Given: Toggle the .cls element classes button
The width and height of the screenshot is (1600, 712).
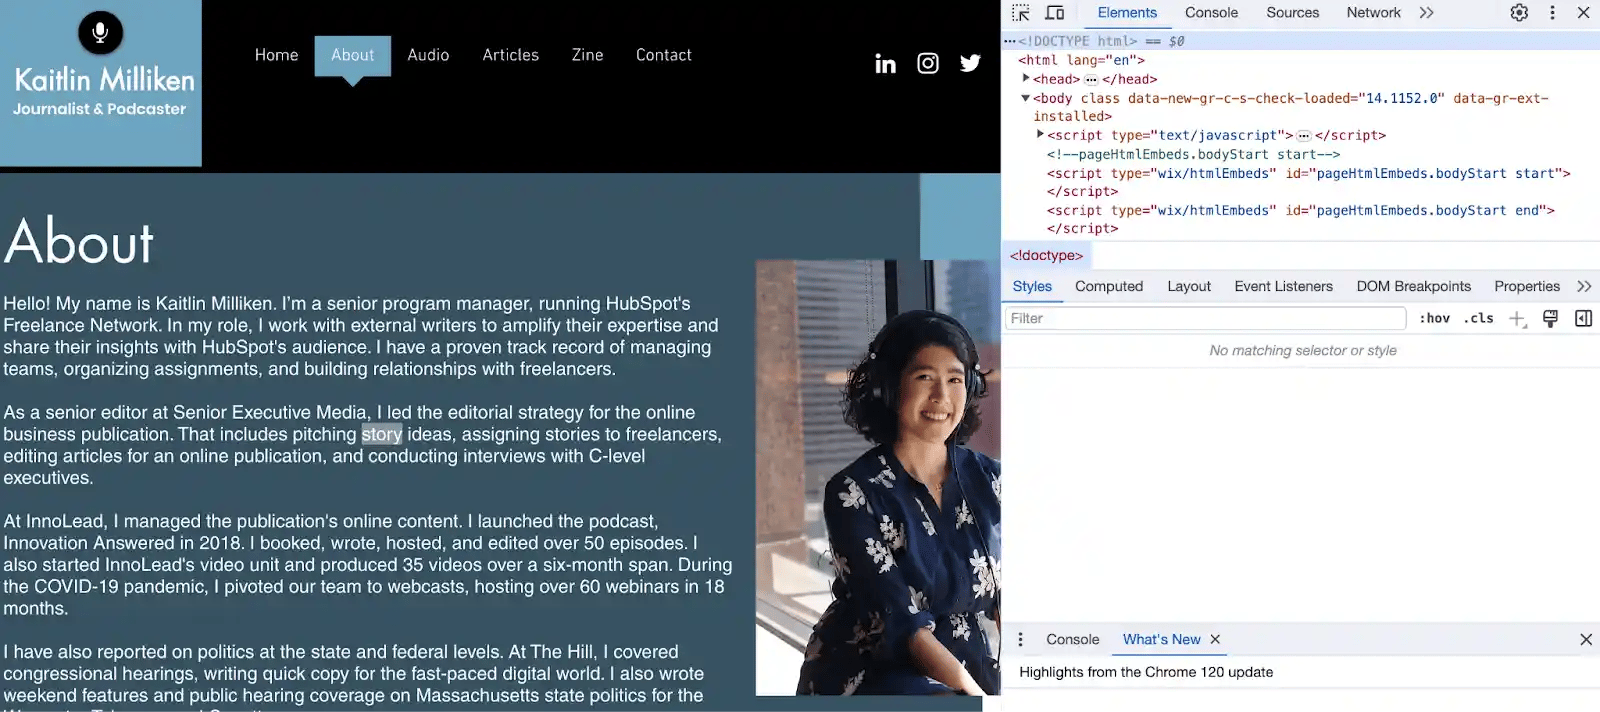Looking at the screenshot, I should [x=1478, y=319].
